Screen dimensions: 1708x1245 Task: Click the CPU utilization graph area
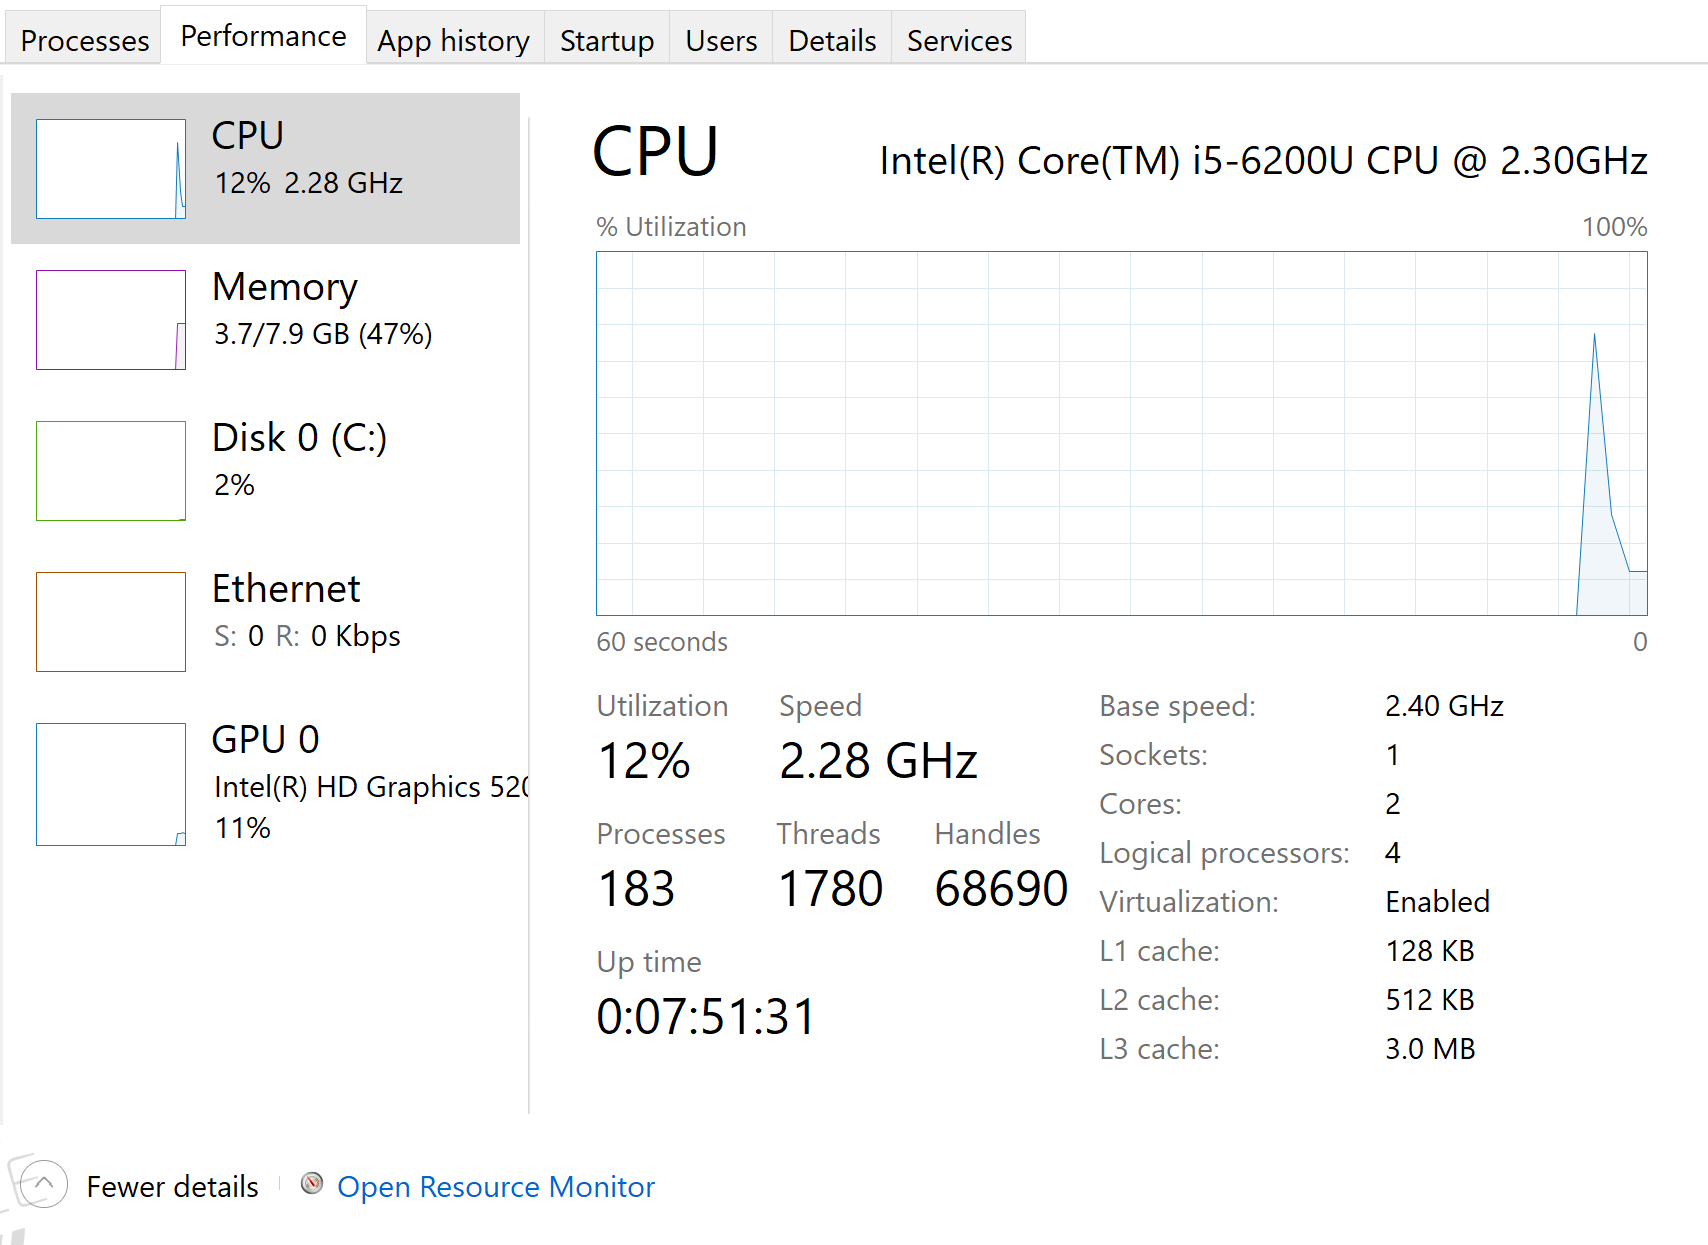pos(1121,433)
